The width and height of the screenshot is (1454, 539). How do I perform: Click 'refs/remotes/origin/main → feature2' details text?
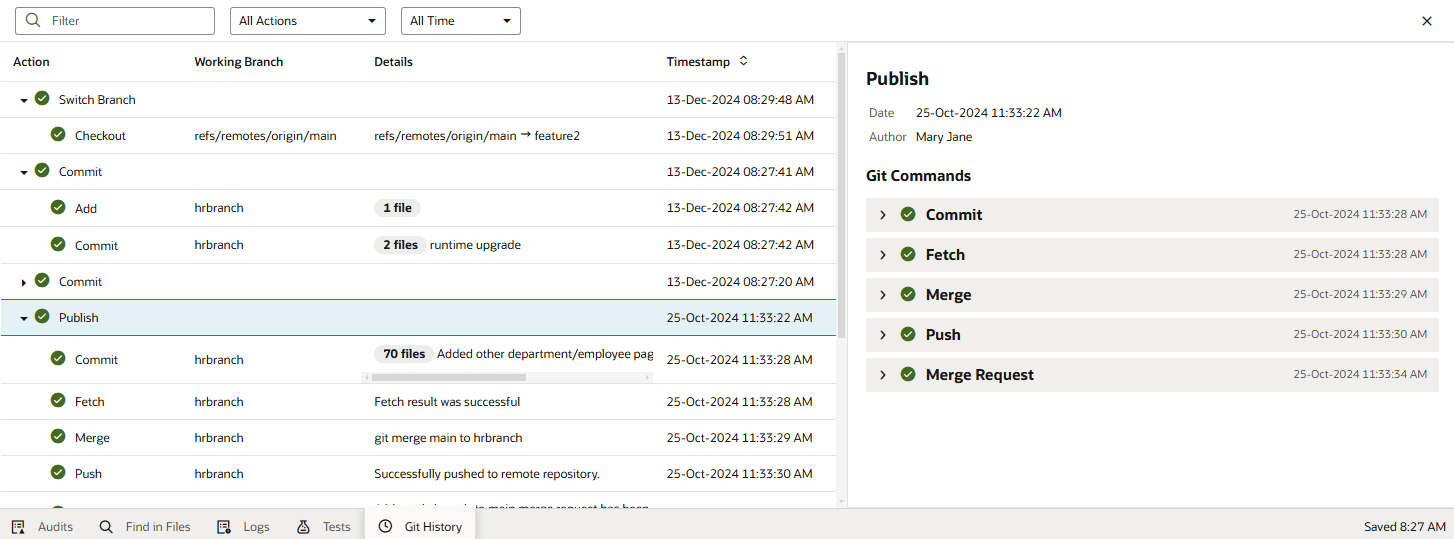pos(477,136)
